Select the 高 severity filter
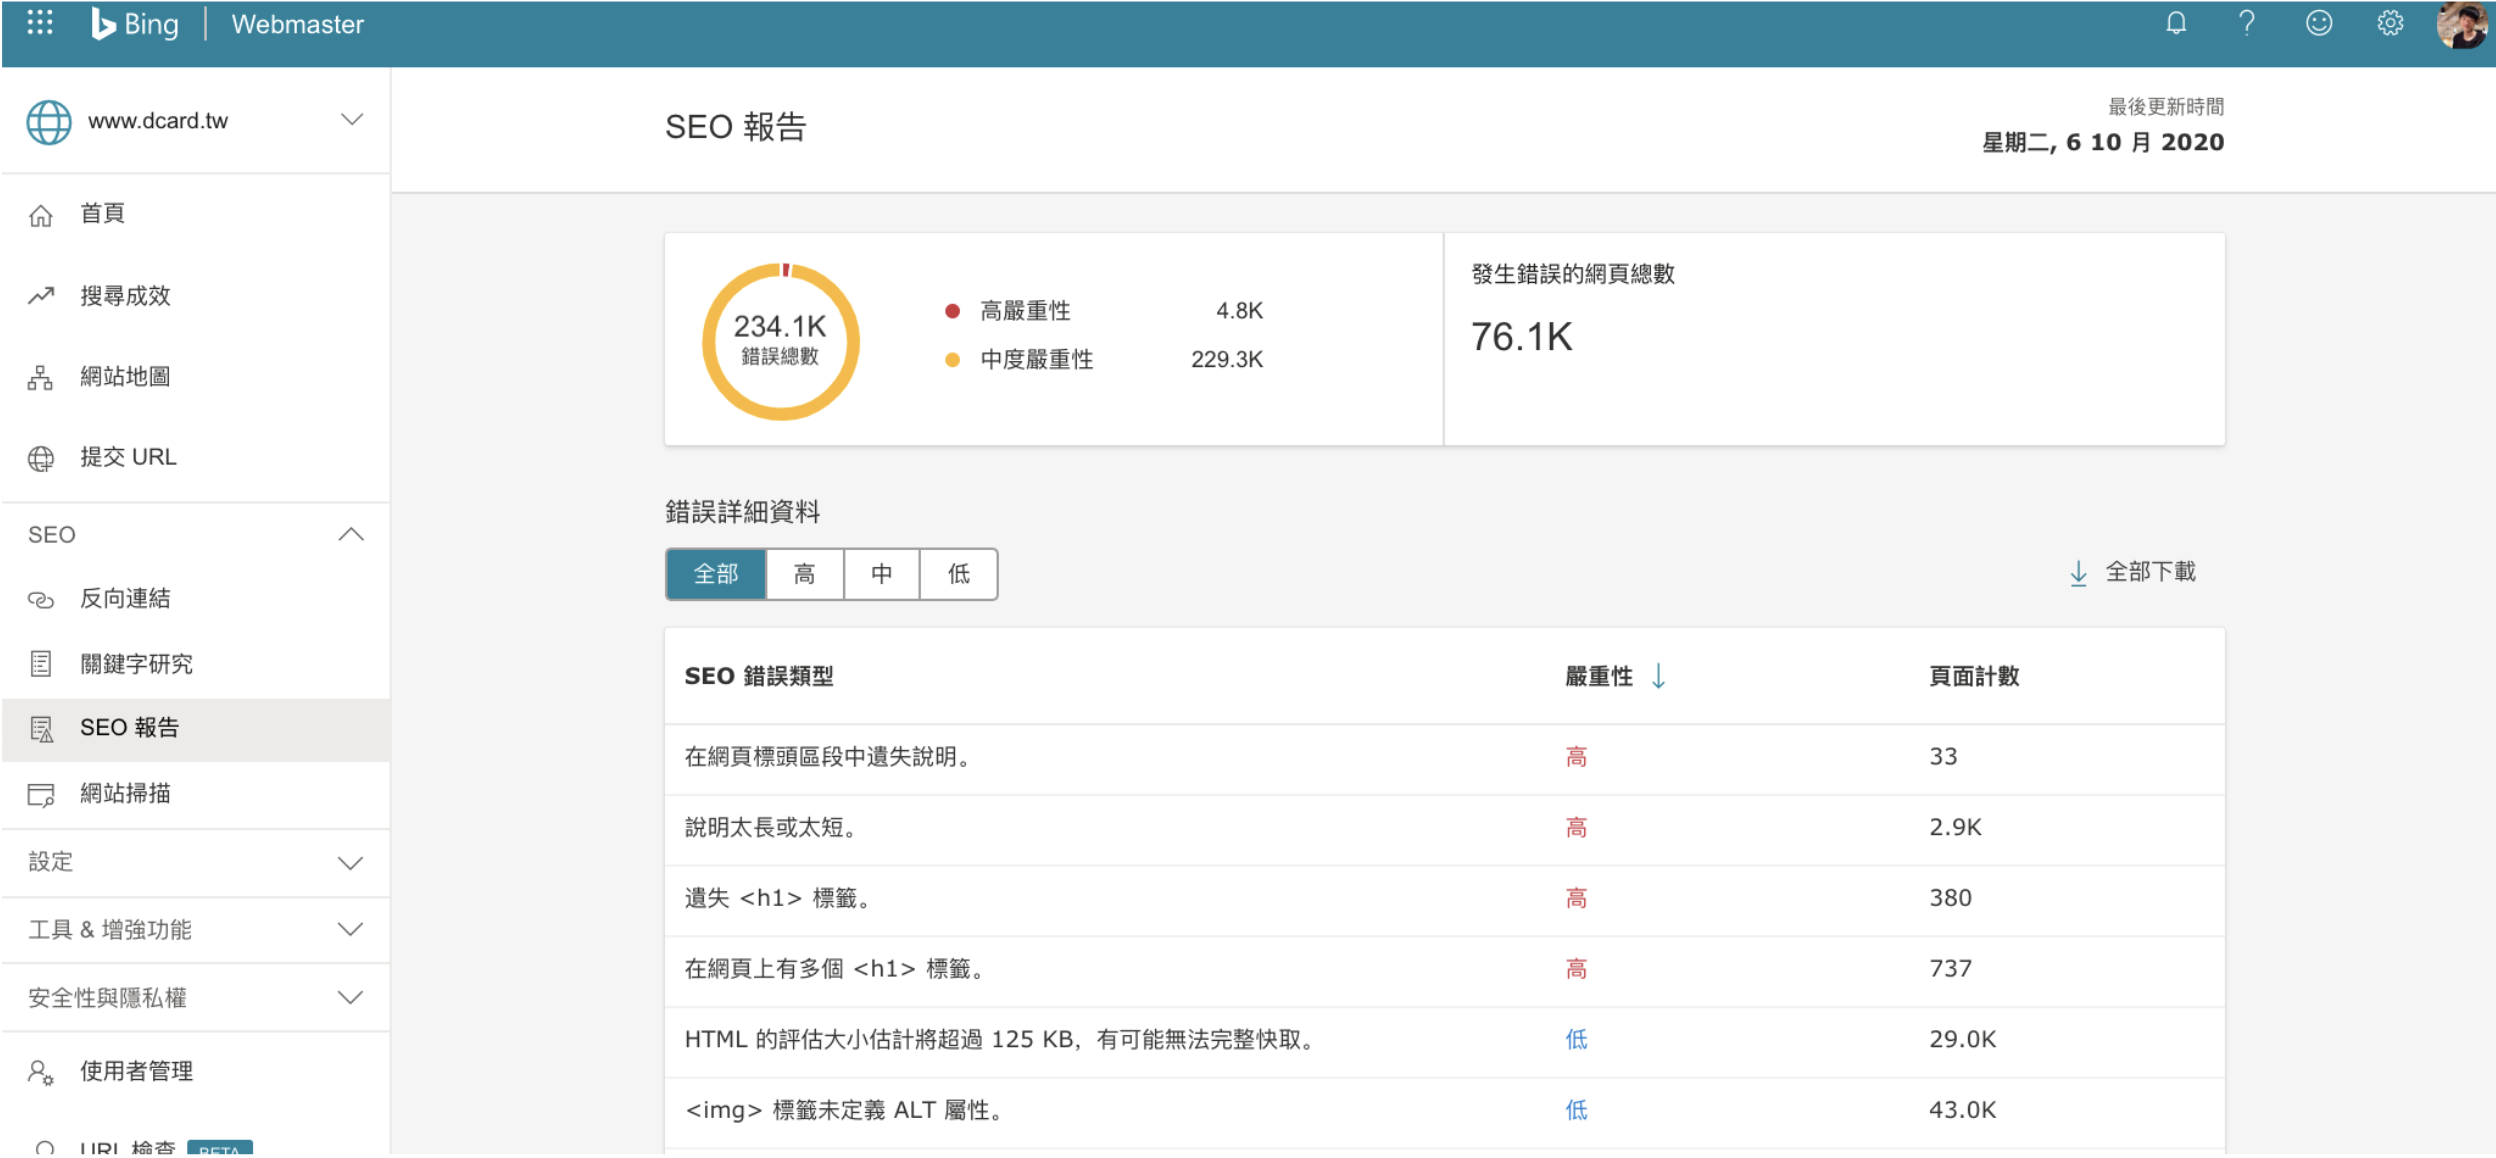This screenshot has width=2496, height=1158. pyautogui.click(x=804, y=574)
